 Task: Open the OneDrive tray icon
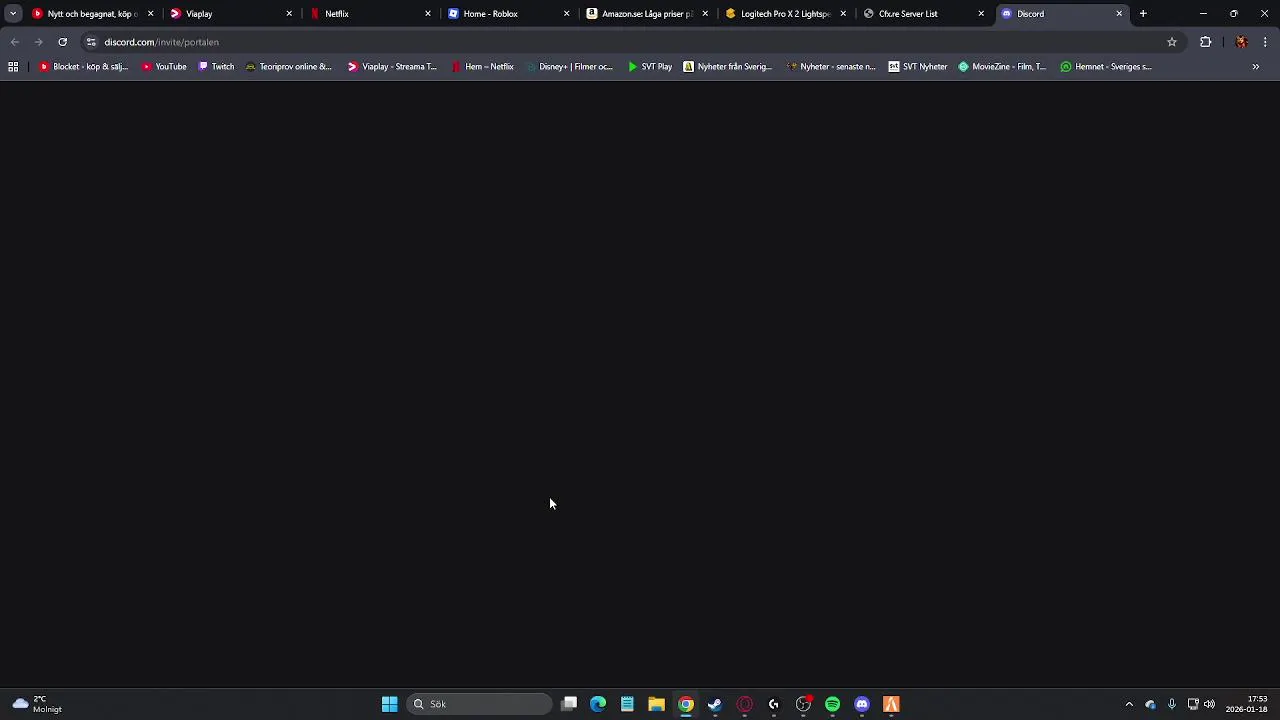1150,704
